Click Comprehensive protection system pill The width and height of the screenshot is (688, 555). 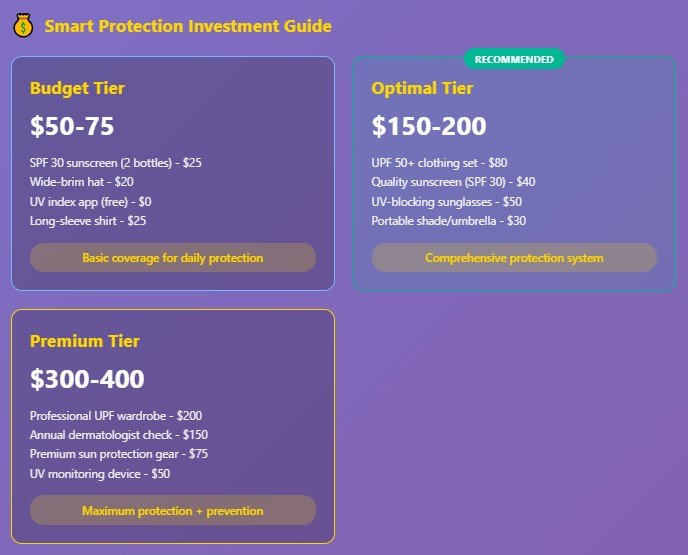tap(514, 258)
